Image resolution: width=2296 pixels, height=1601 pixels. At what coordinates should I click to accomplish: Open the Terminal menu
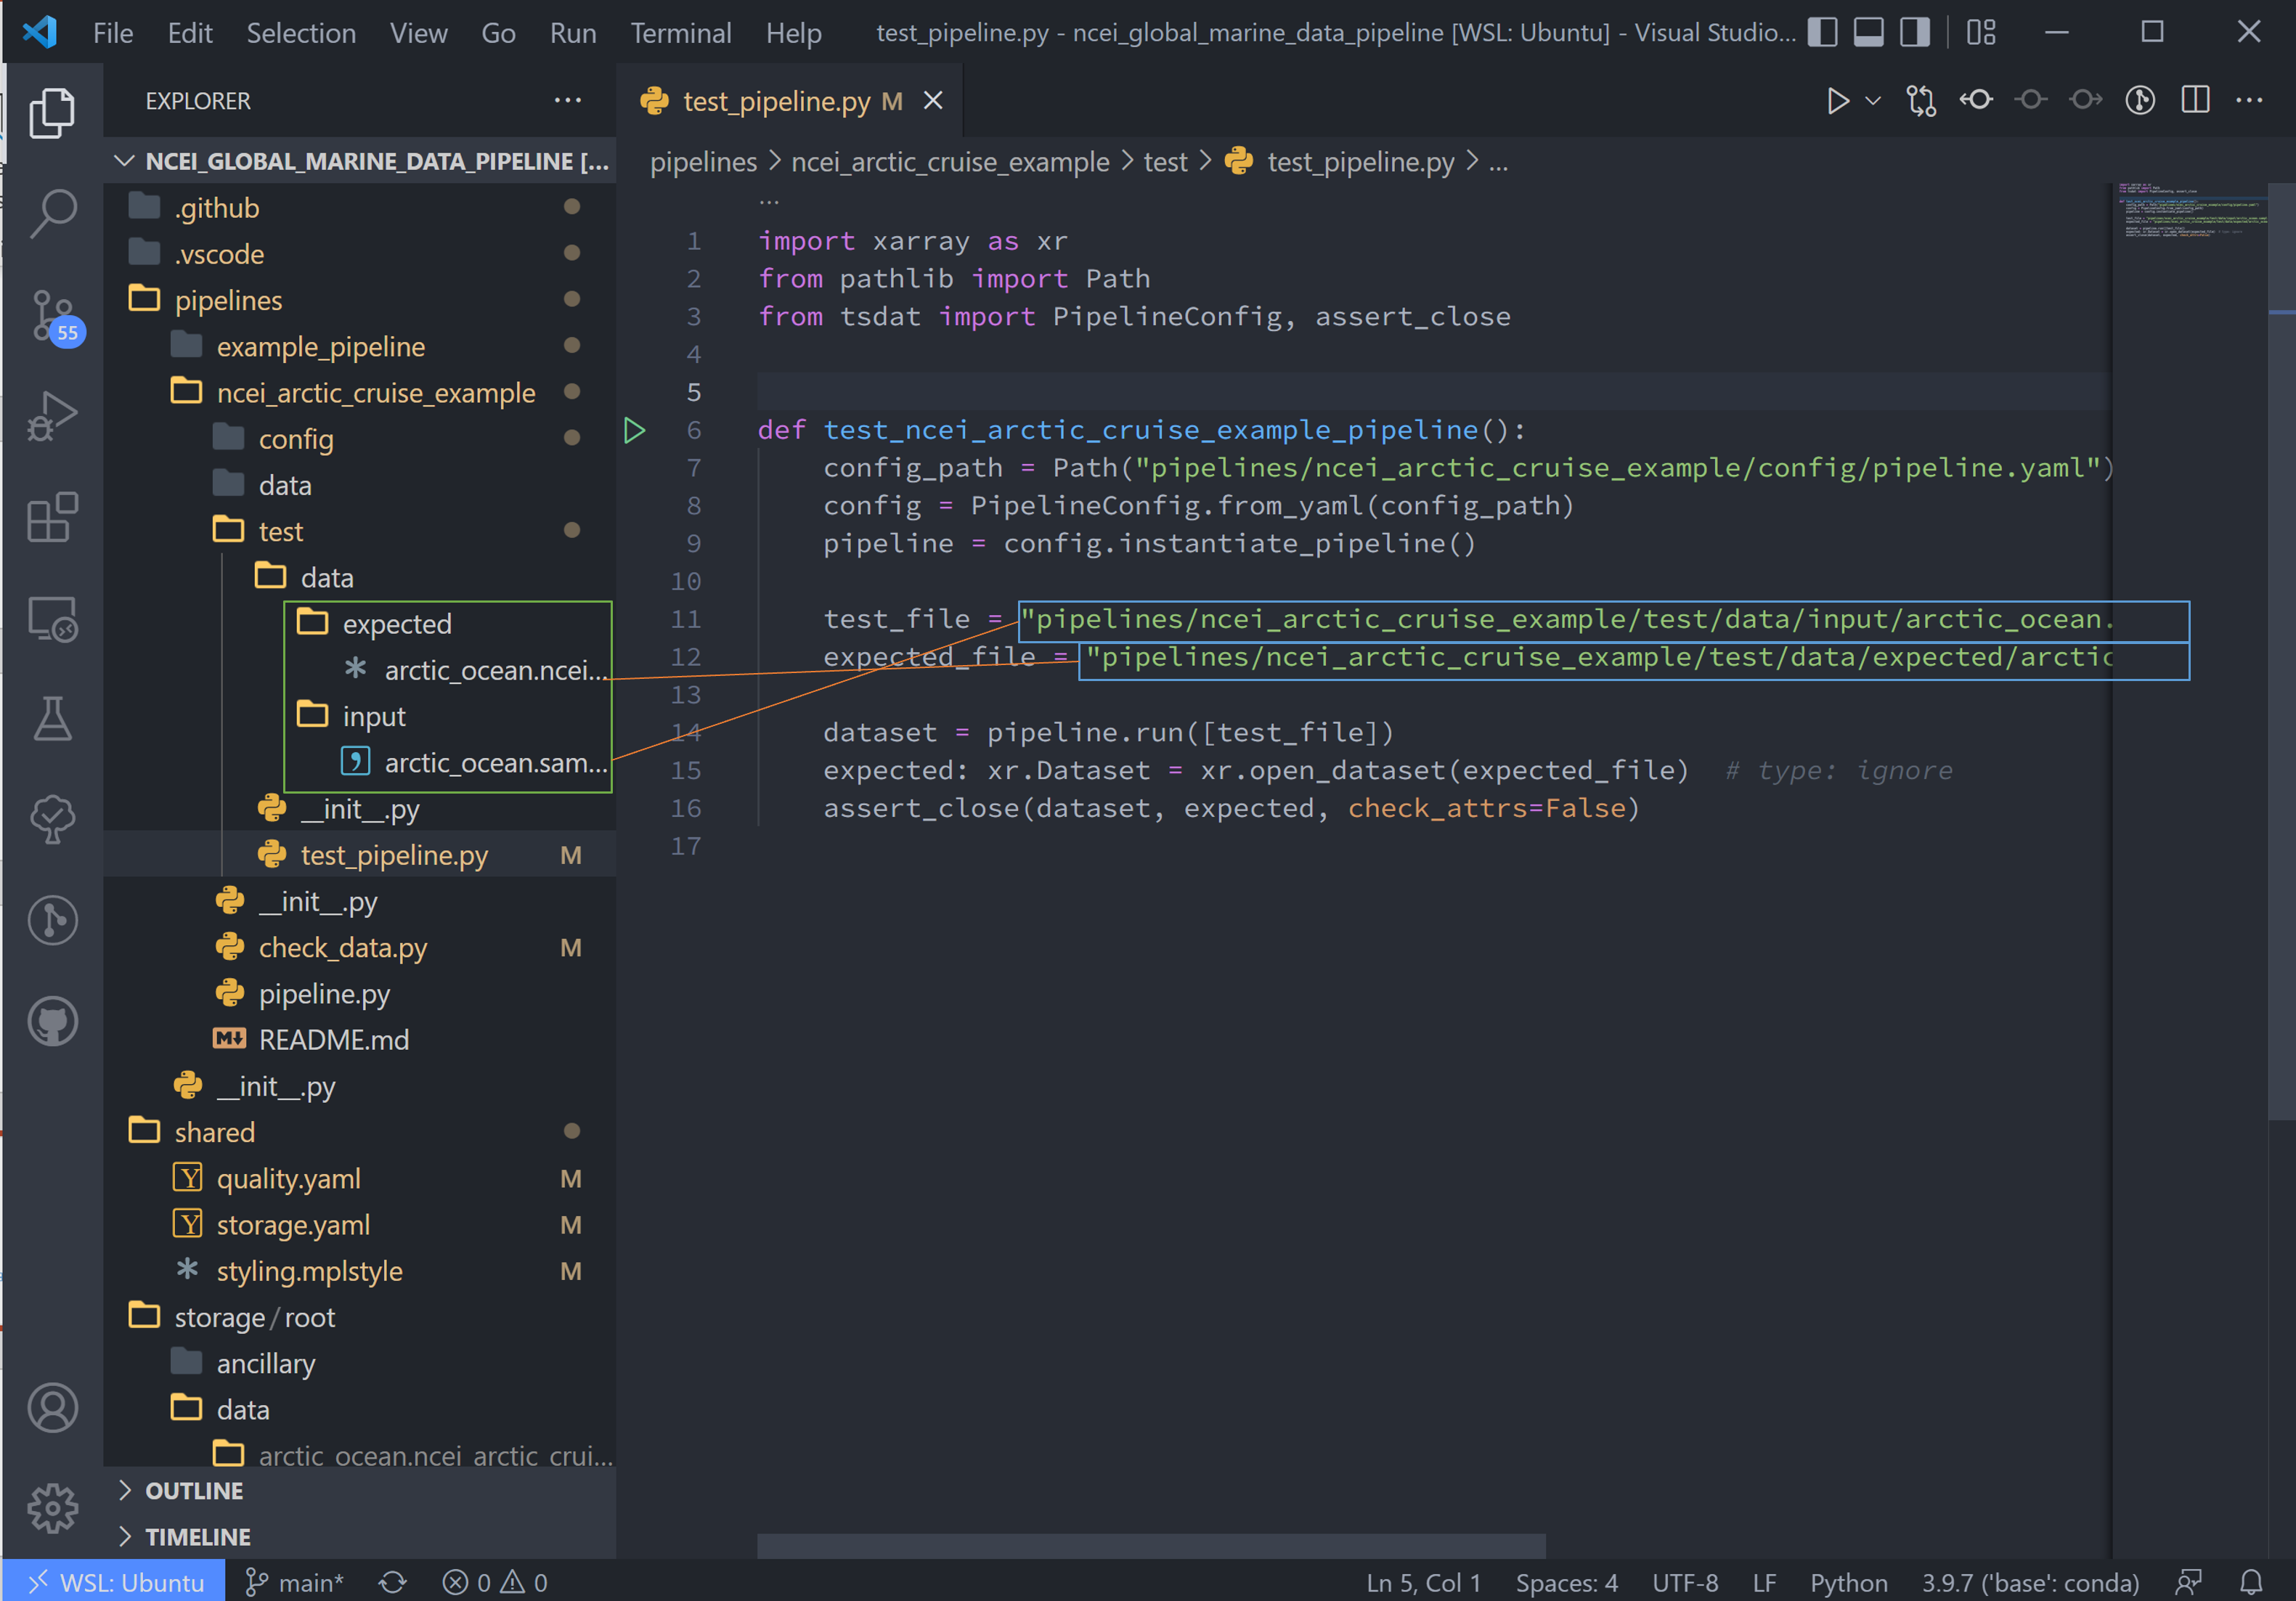click(681, 33)
